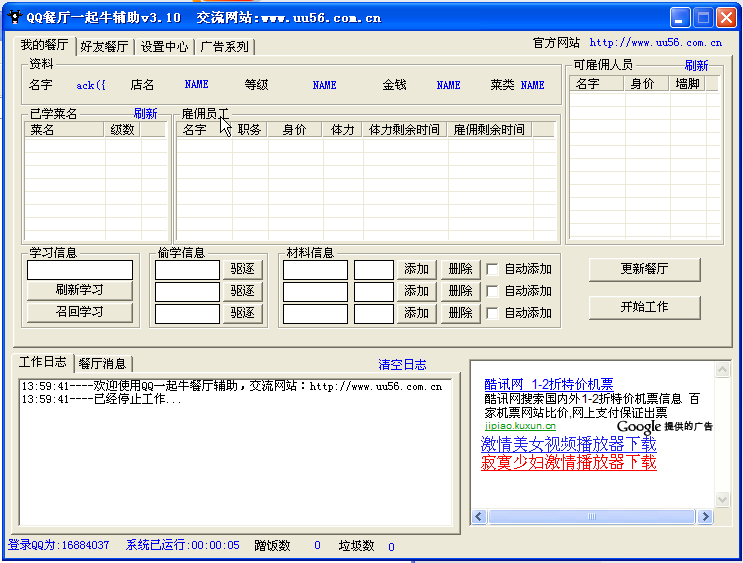743x563 pixels.
Task: Open 激情美女视频播放器下载 link
Action: click(x=568, y=445)
